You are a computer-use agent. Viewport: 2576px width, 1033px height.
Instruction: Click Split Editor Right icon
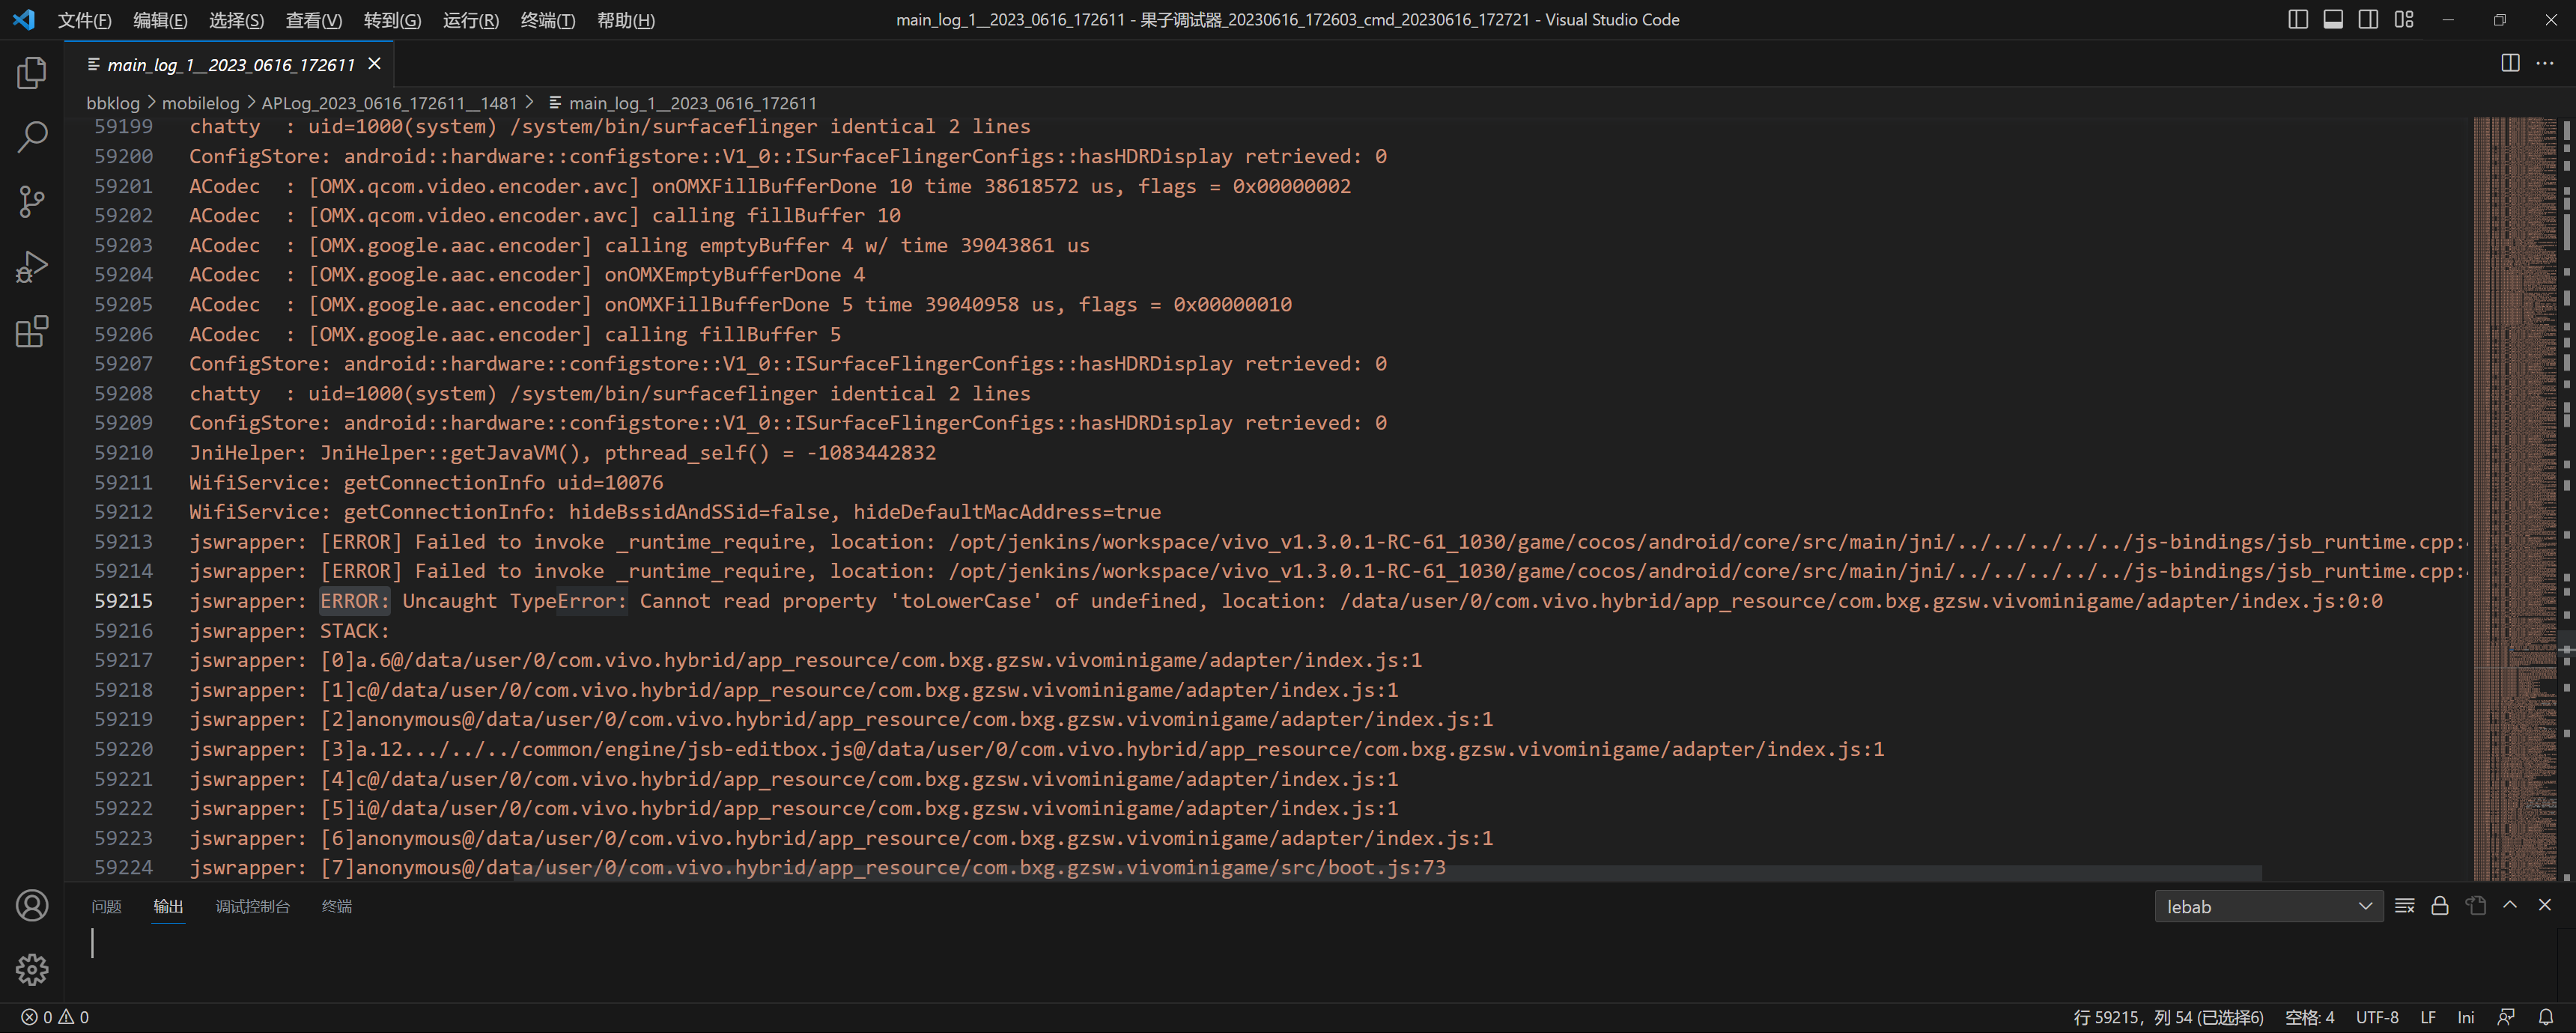coord(2510,63)
